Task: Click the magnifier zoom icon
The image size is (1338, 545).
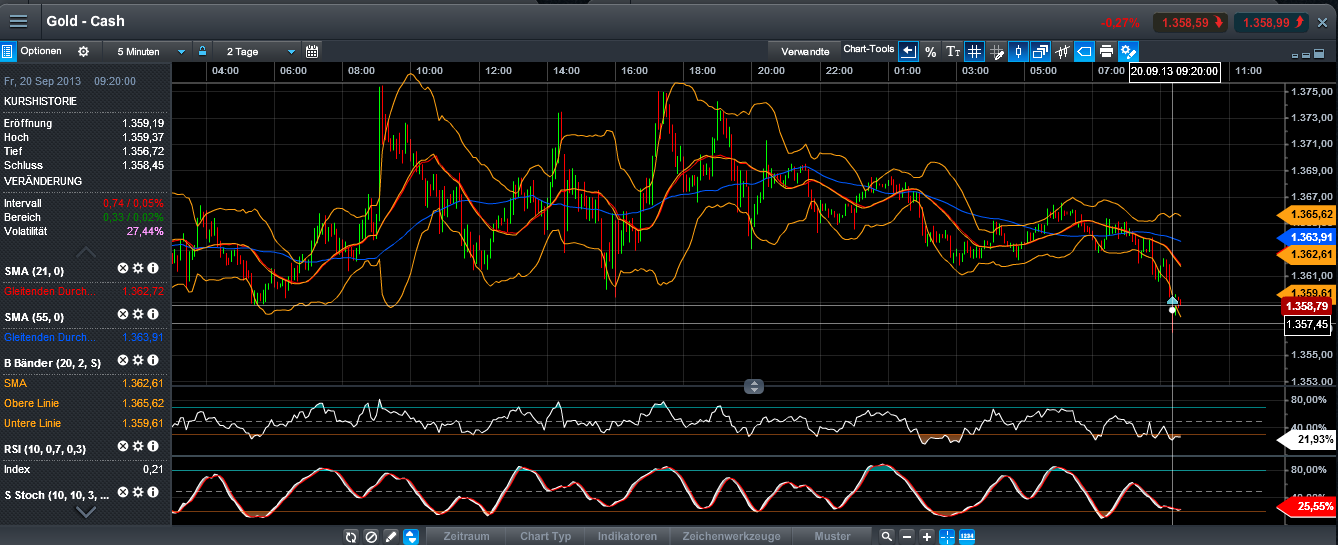Action: click(886, 536)
